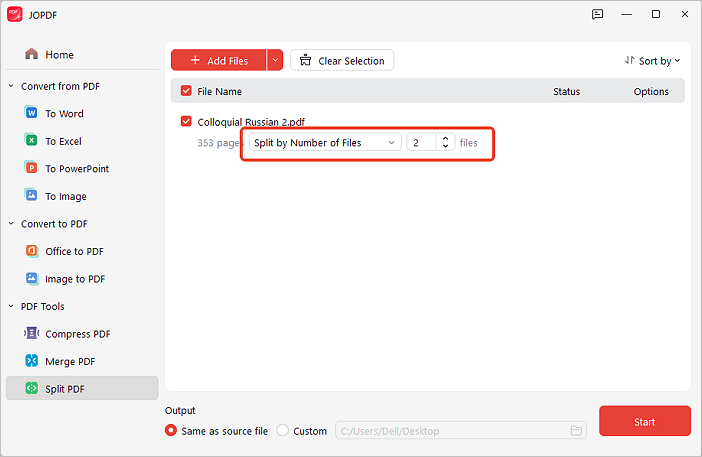Click the To Excel icon
Image resolution: width=702 pixels, height=457 pixels.
click(x=32, y=141)
